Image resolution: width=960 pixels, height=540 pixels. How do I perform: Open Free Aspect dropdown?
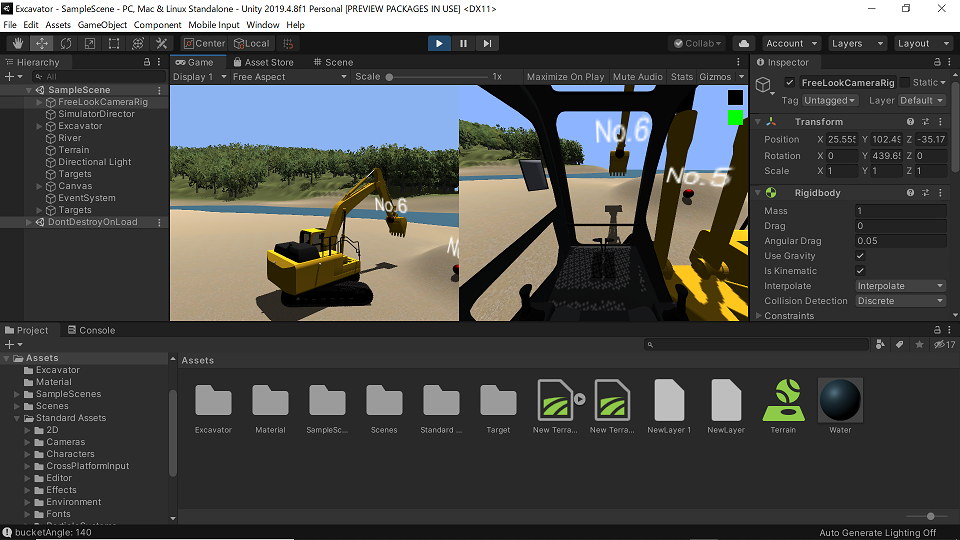pos(290,77)
